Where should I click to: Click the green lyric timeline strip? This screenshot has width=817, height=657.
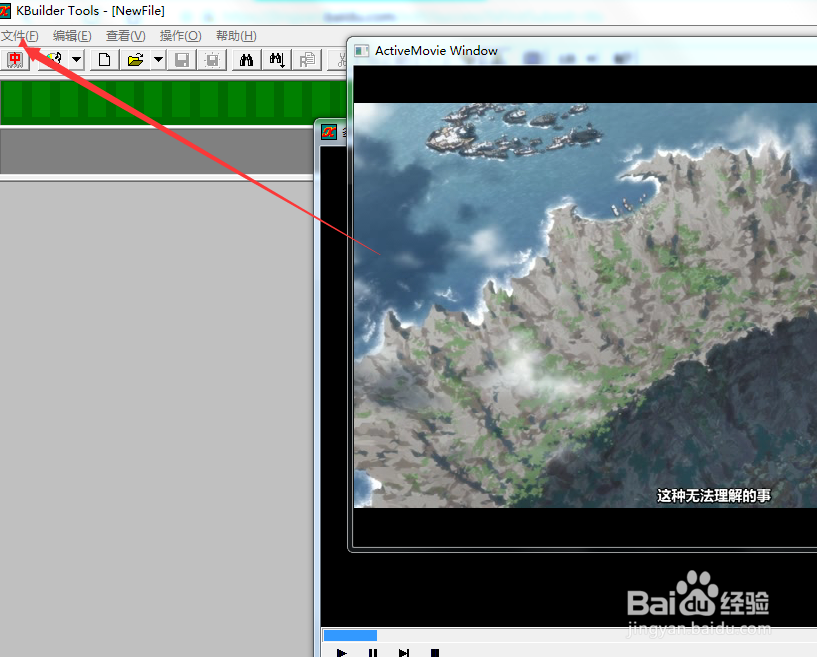(x=173, y=102)
